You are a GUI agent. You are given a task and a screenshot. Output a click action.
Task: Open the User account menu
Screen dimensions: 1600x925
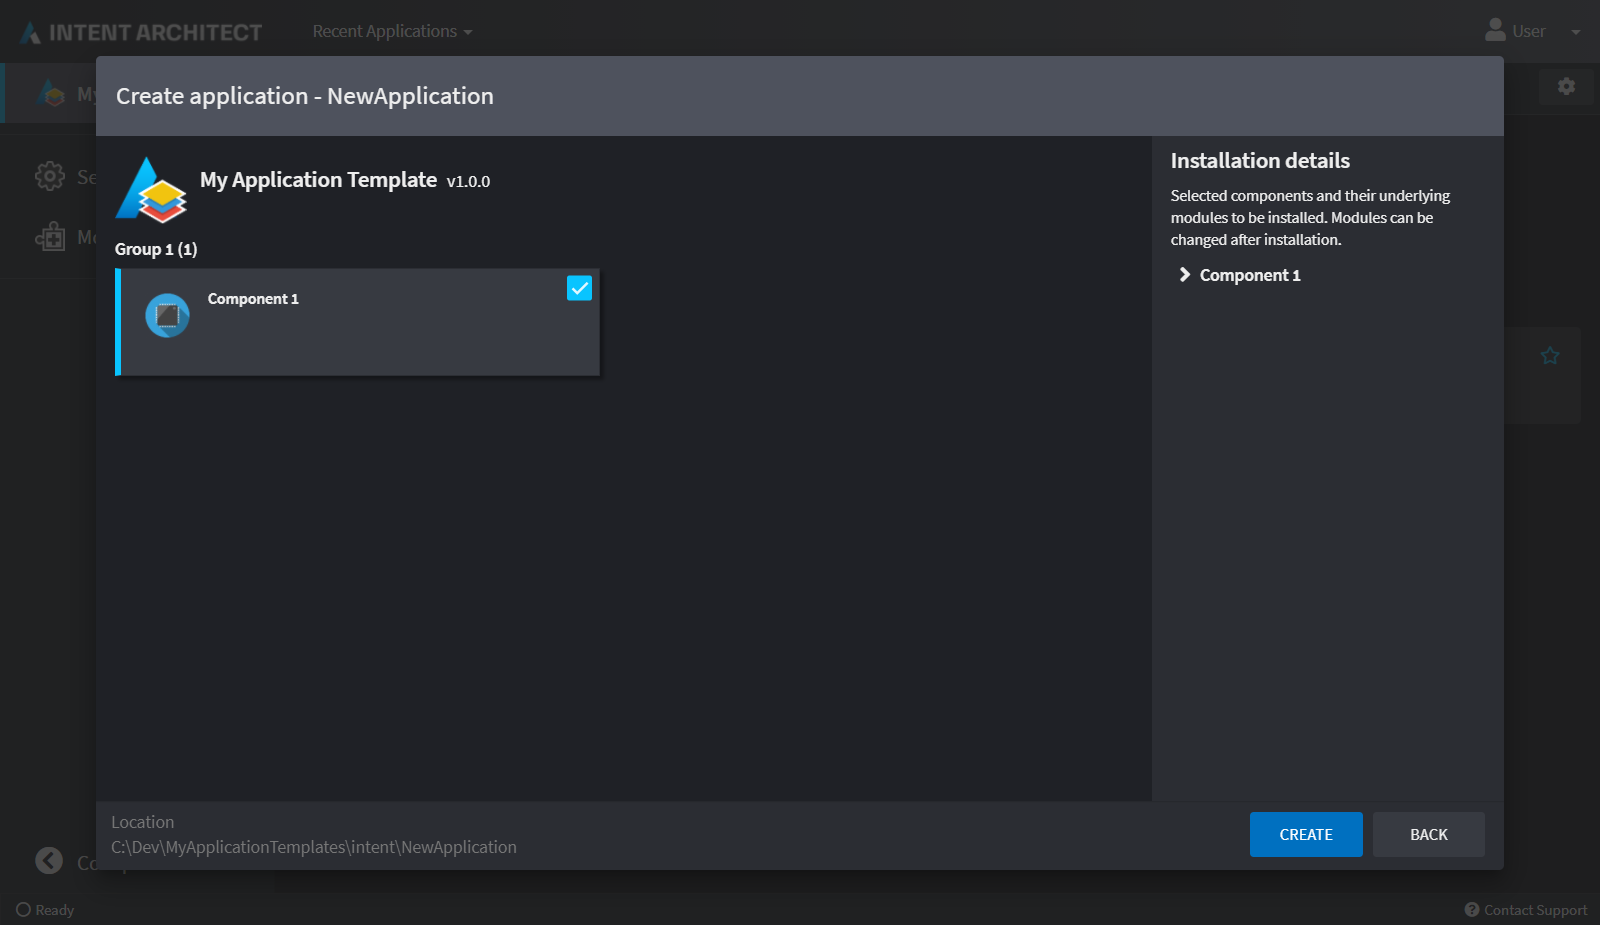(x=1533, y=31)
